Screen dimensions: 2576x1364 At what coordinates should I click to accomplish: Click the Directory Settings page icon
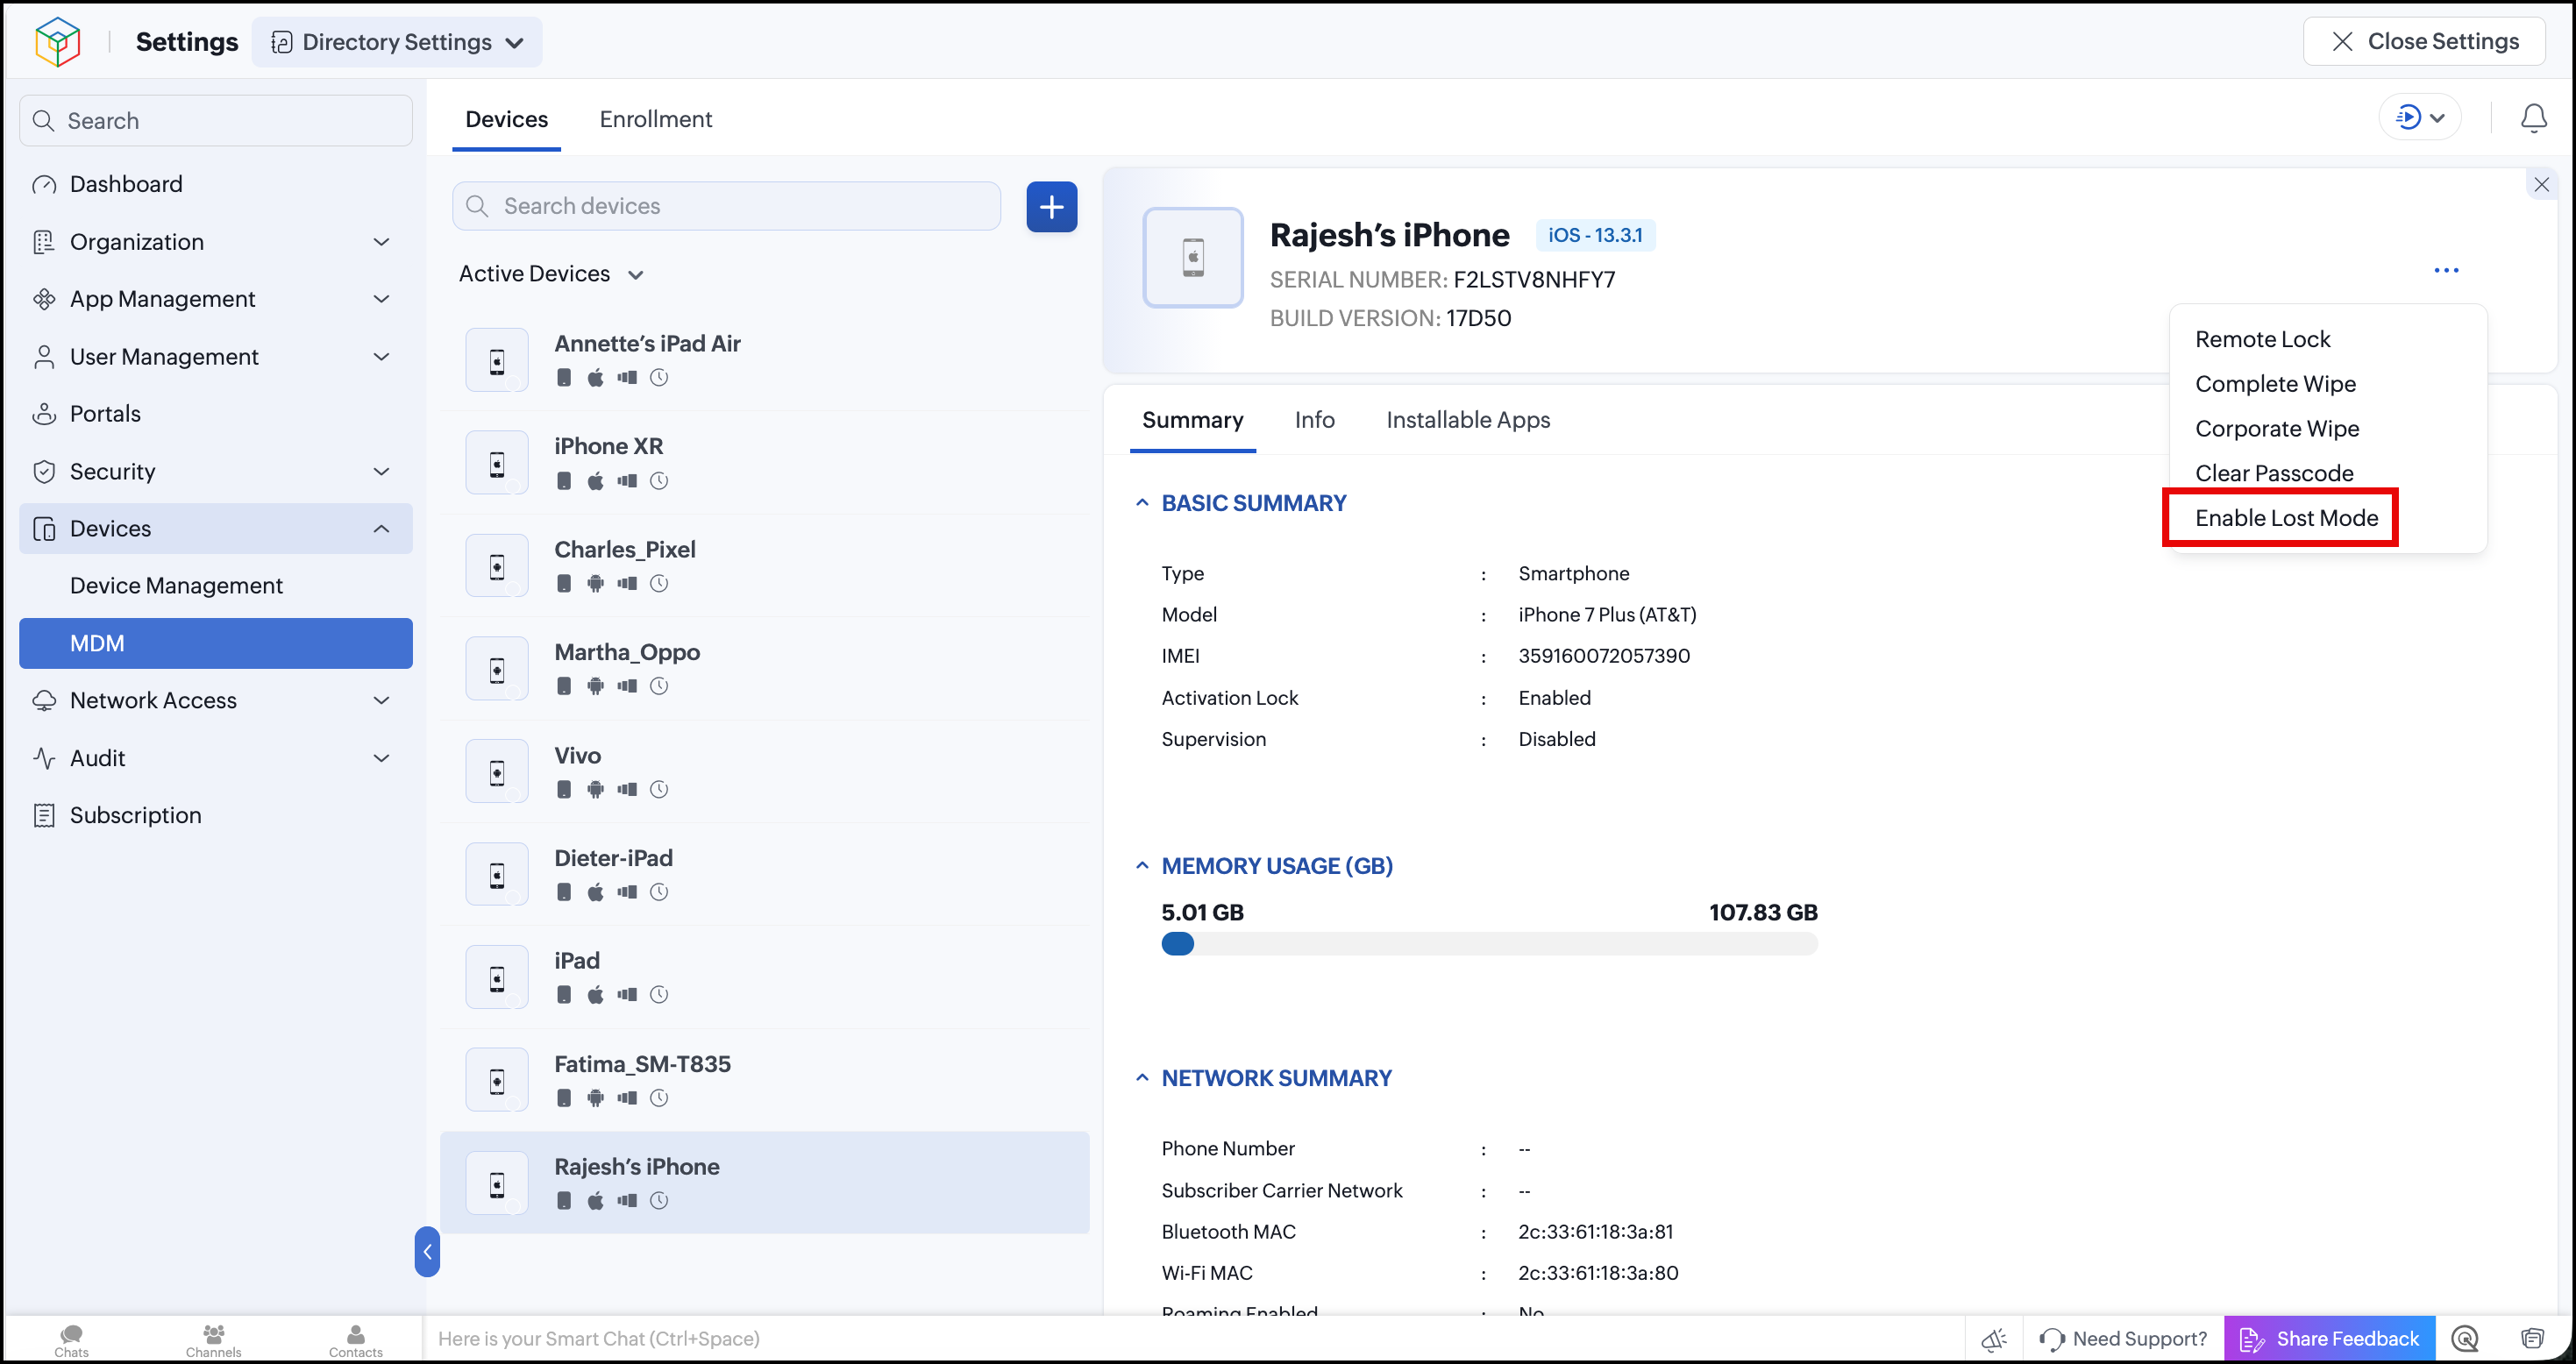tap(282, 42)
